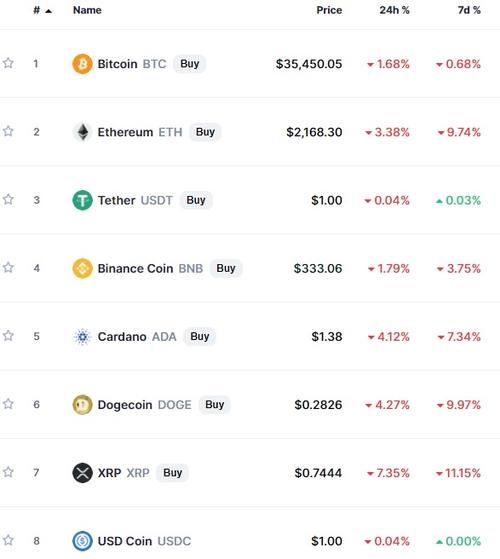
Task: Click the Dogecoin logo icon
Action: point(82,405)
